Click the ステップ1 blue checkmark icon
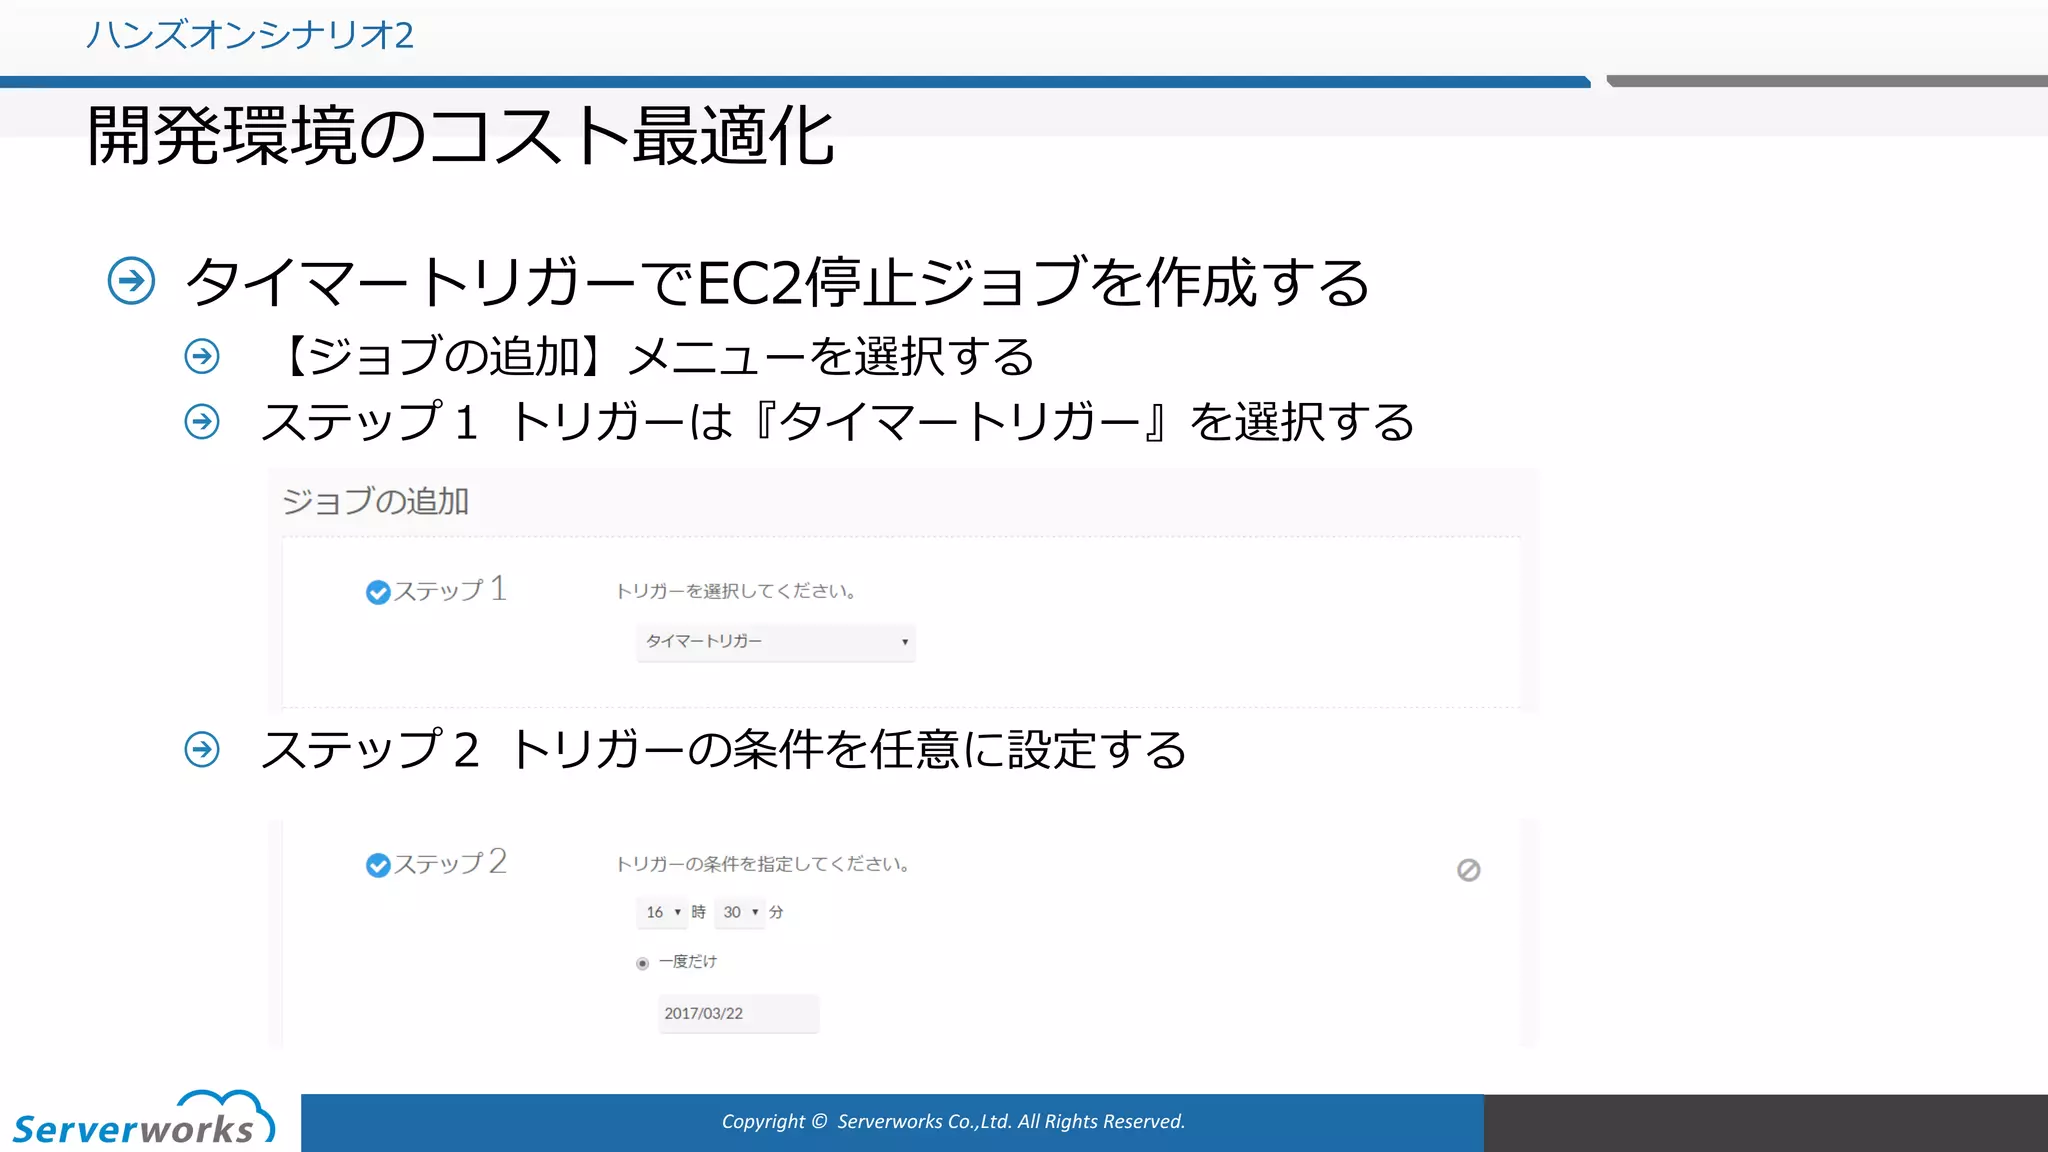 378,592
